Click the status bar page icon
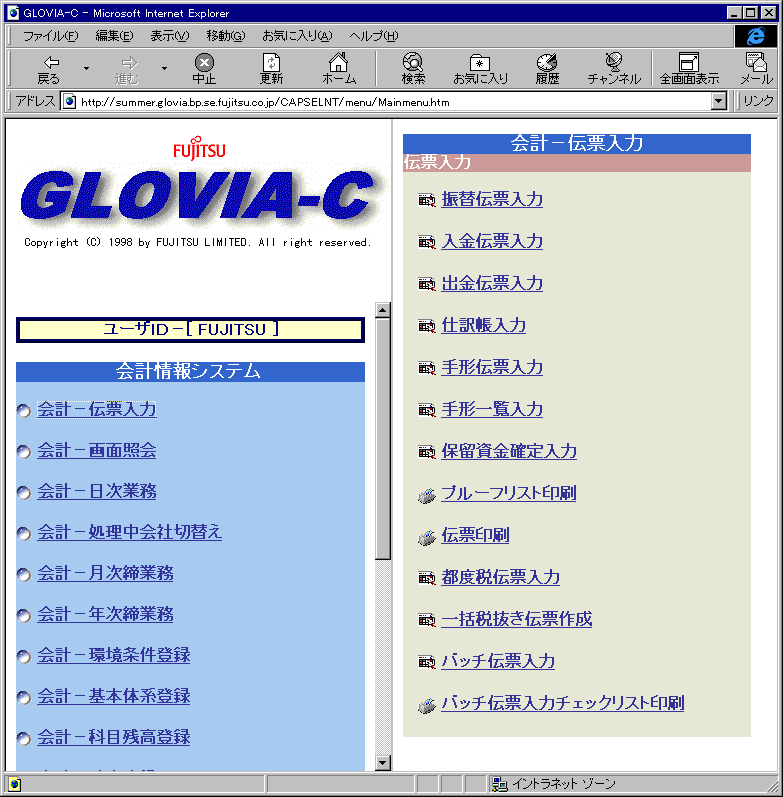 [x=15, y=784]
